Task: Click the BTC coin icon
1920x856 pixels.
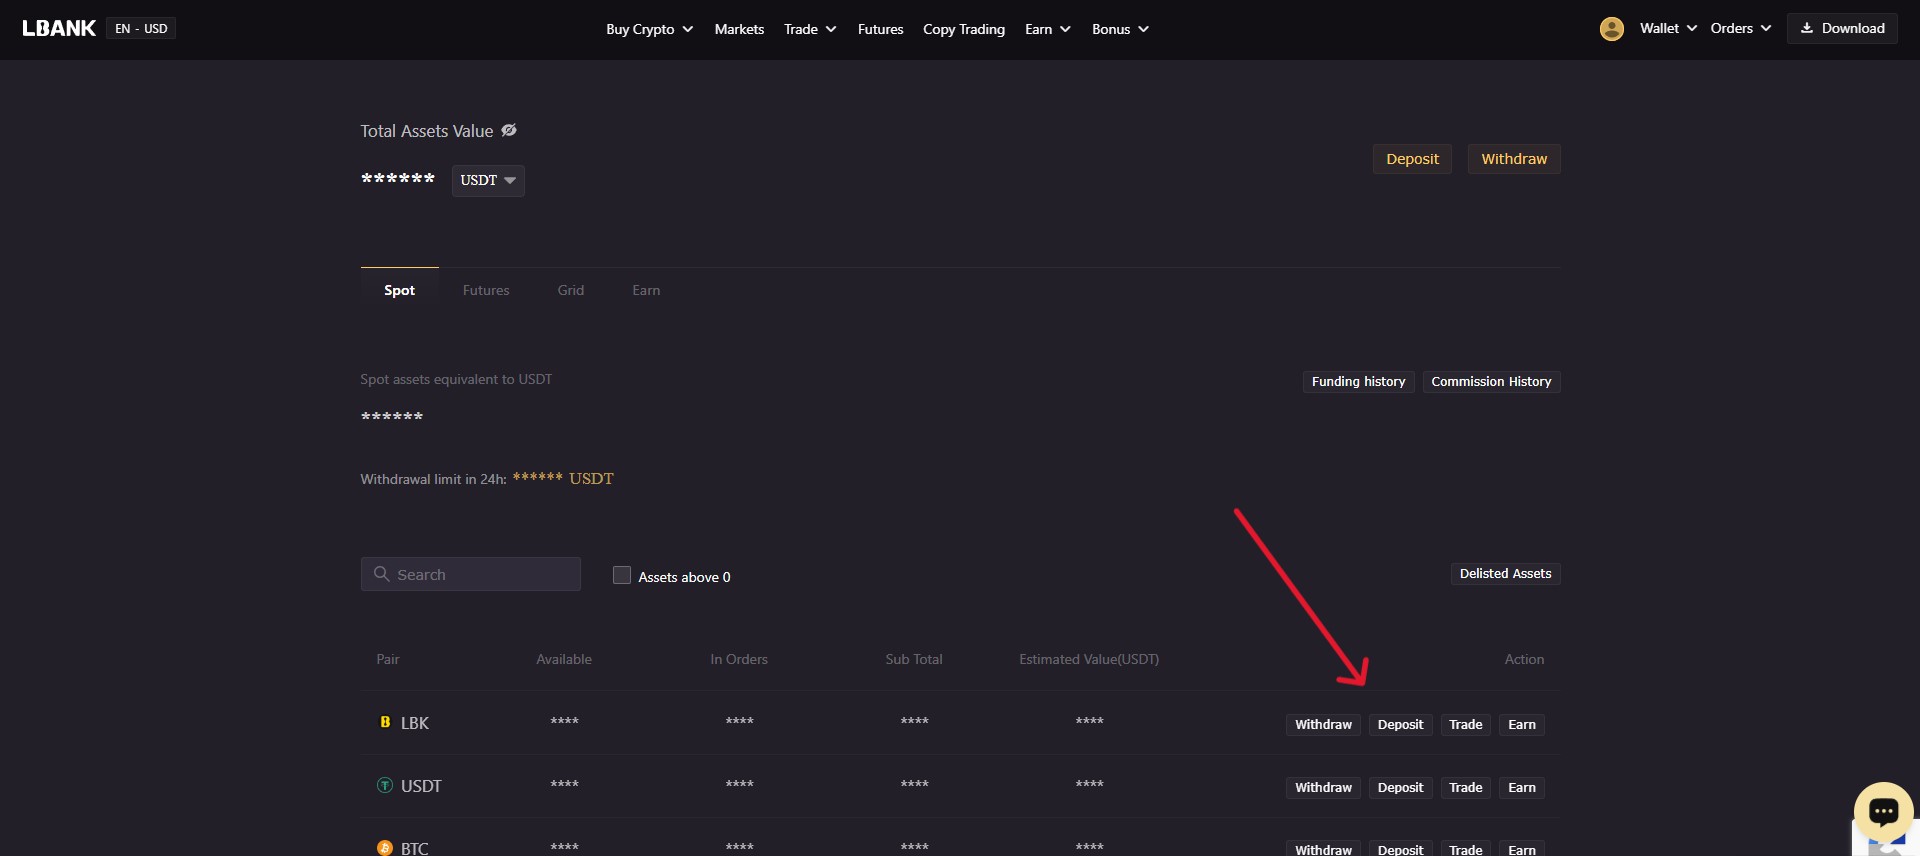Action: coord(385,848)
